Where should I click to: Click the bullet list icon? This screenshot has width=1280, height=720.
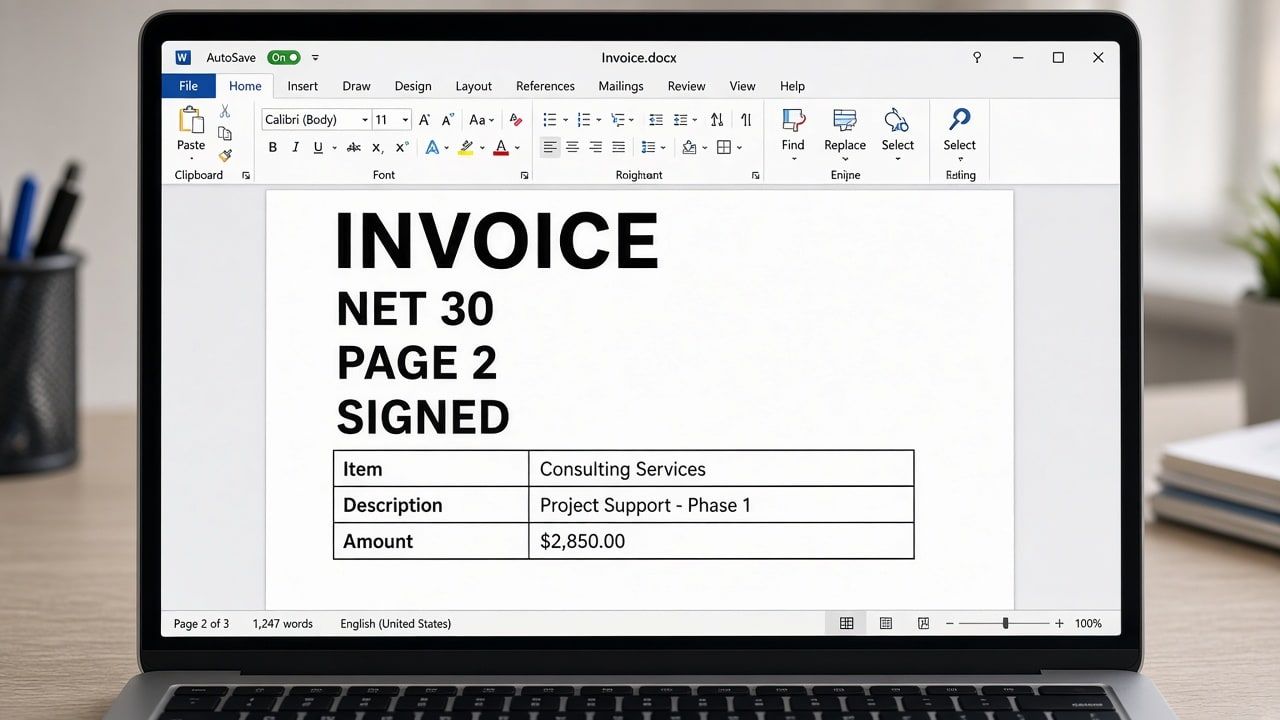(x=549, y=120)
